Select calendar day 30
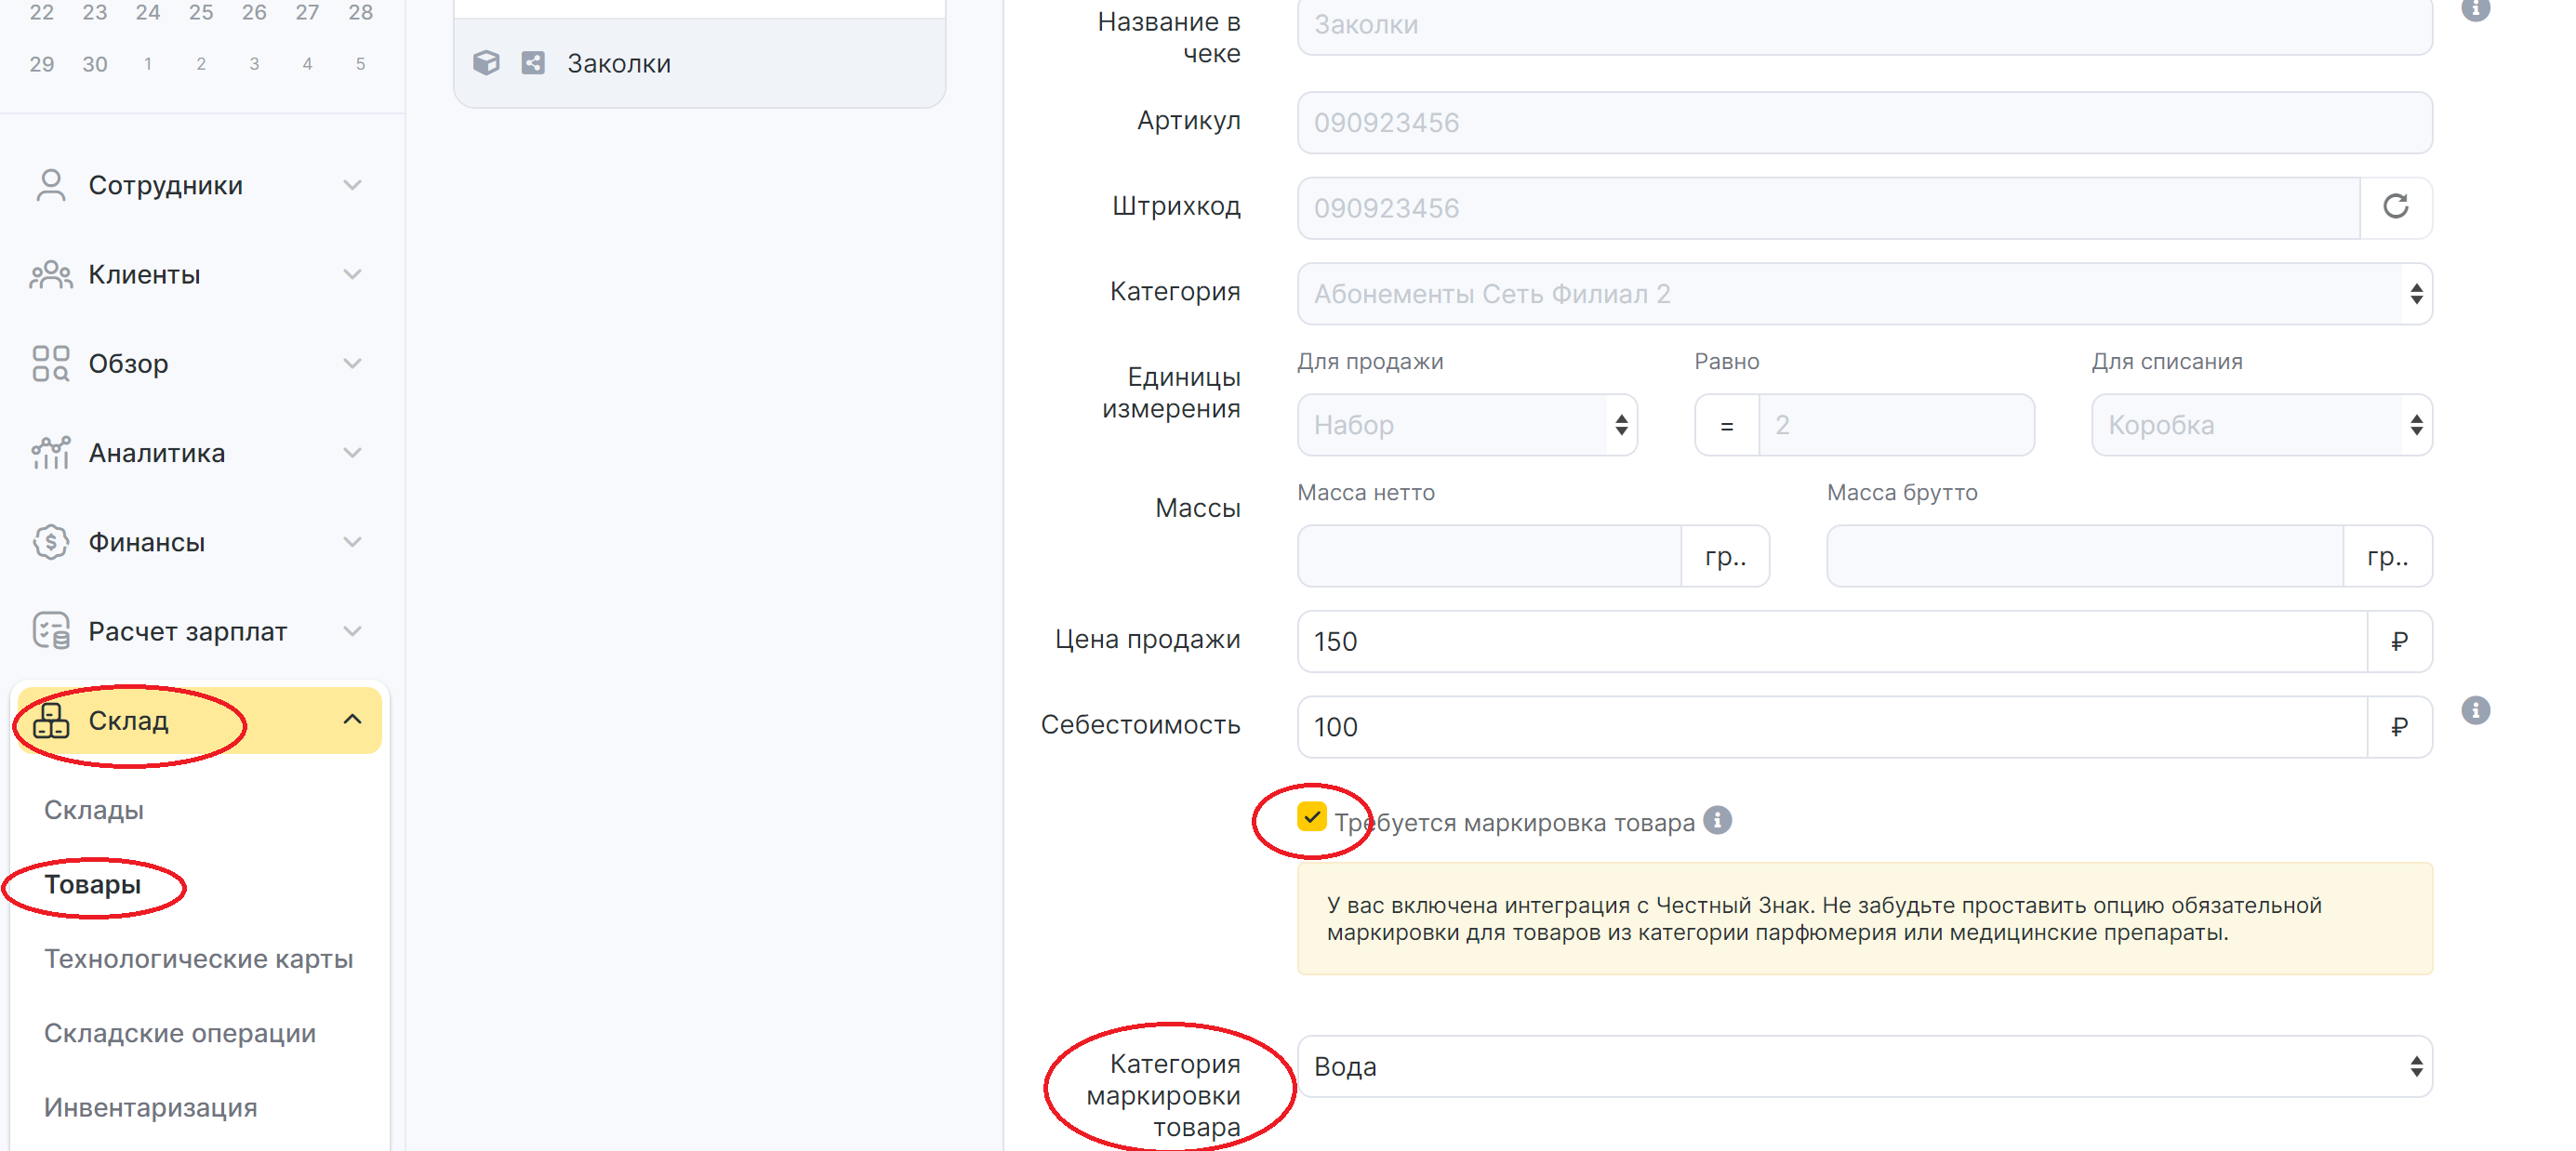The width and height of the screenshot is (2576, 1151). (x=95, y=64)
